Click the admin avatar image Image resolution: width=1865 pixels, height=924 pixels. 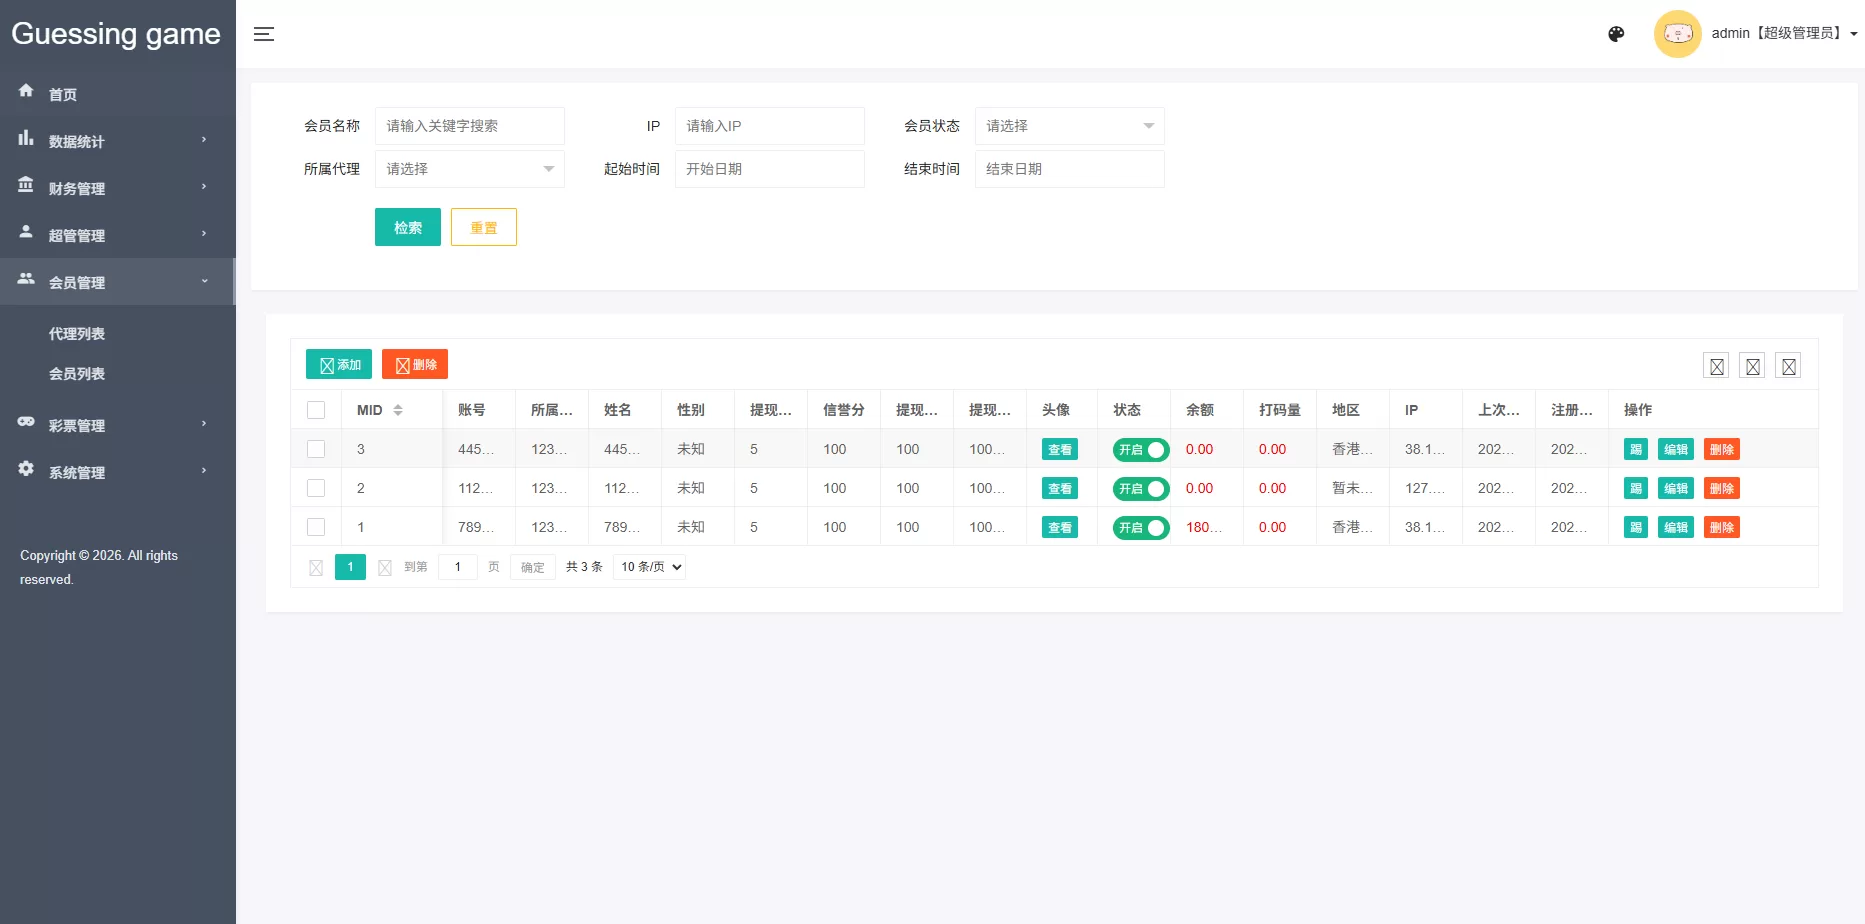[1677, 34]
